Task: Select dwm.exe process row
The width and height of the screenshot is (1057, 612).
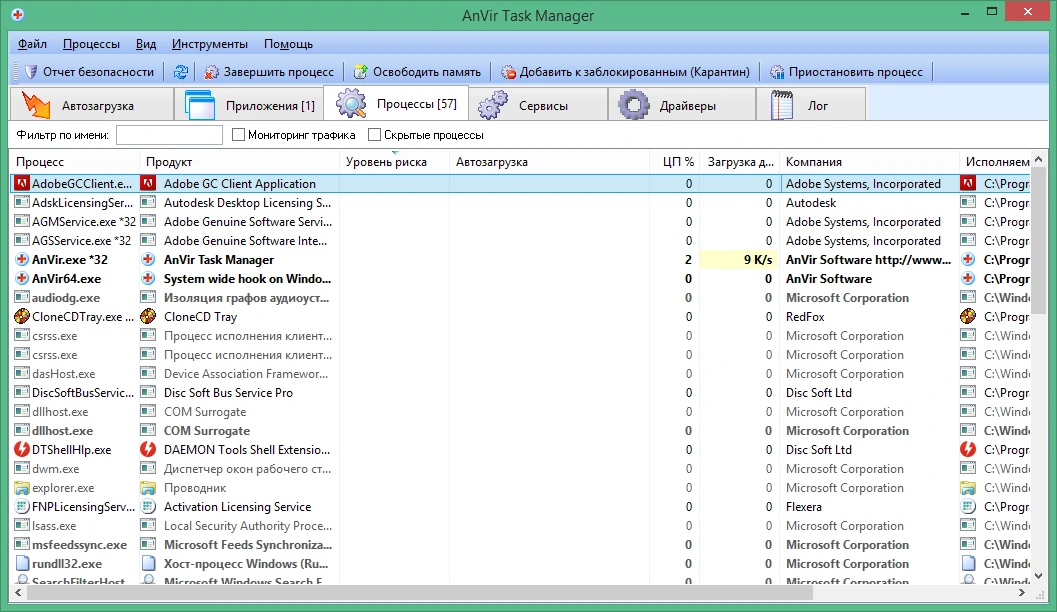Action: pyautogui.click(x=520, y=468)
